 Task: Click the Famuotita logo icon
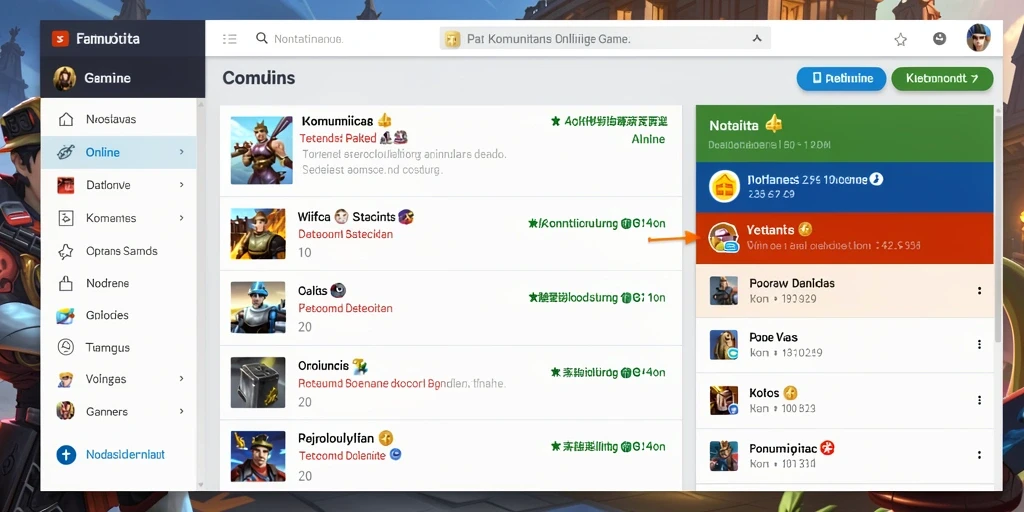[x=60, y=39]
